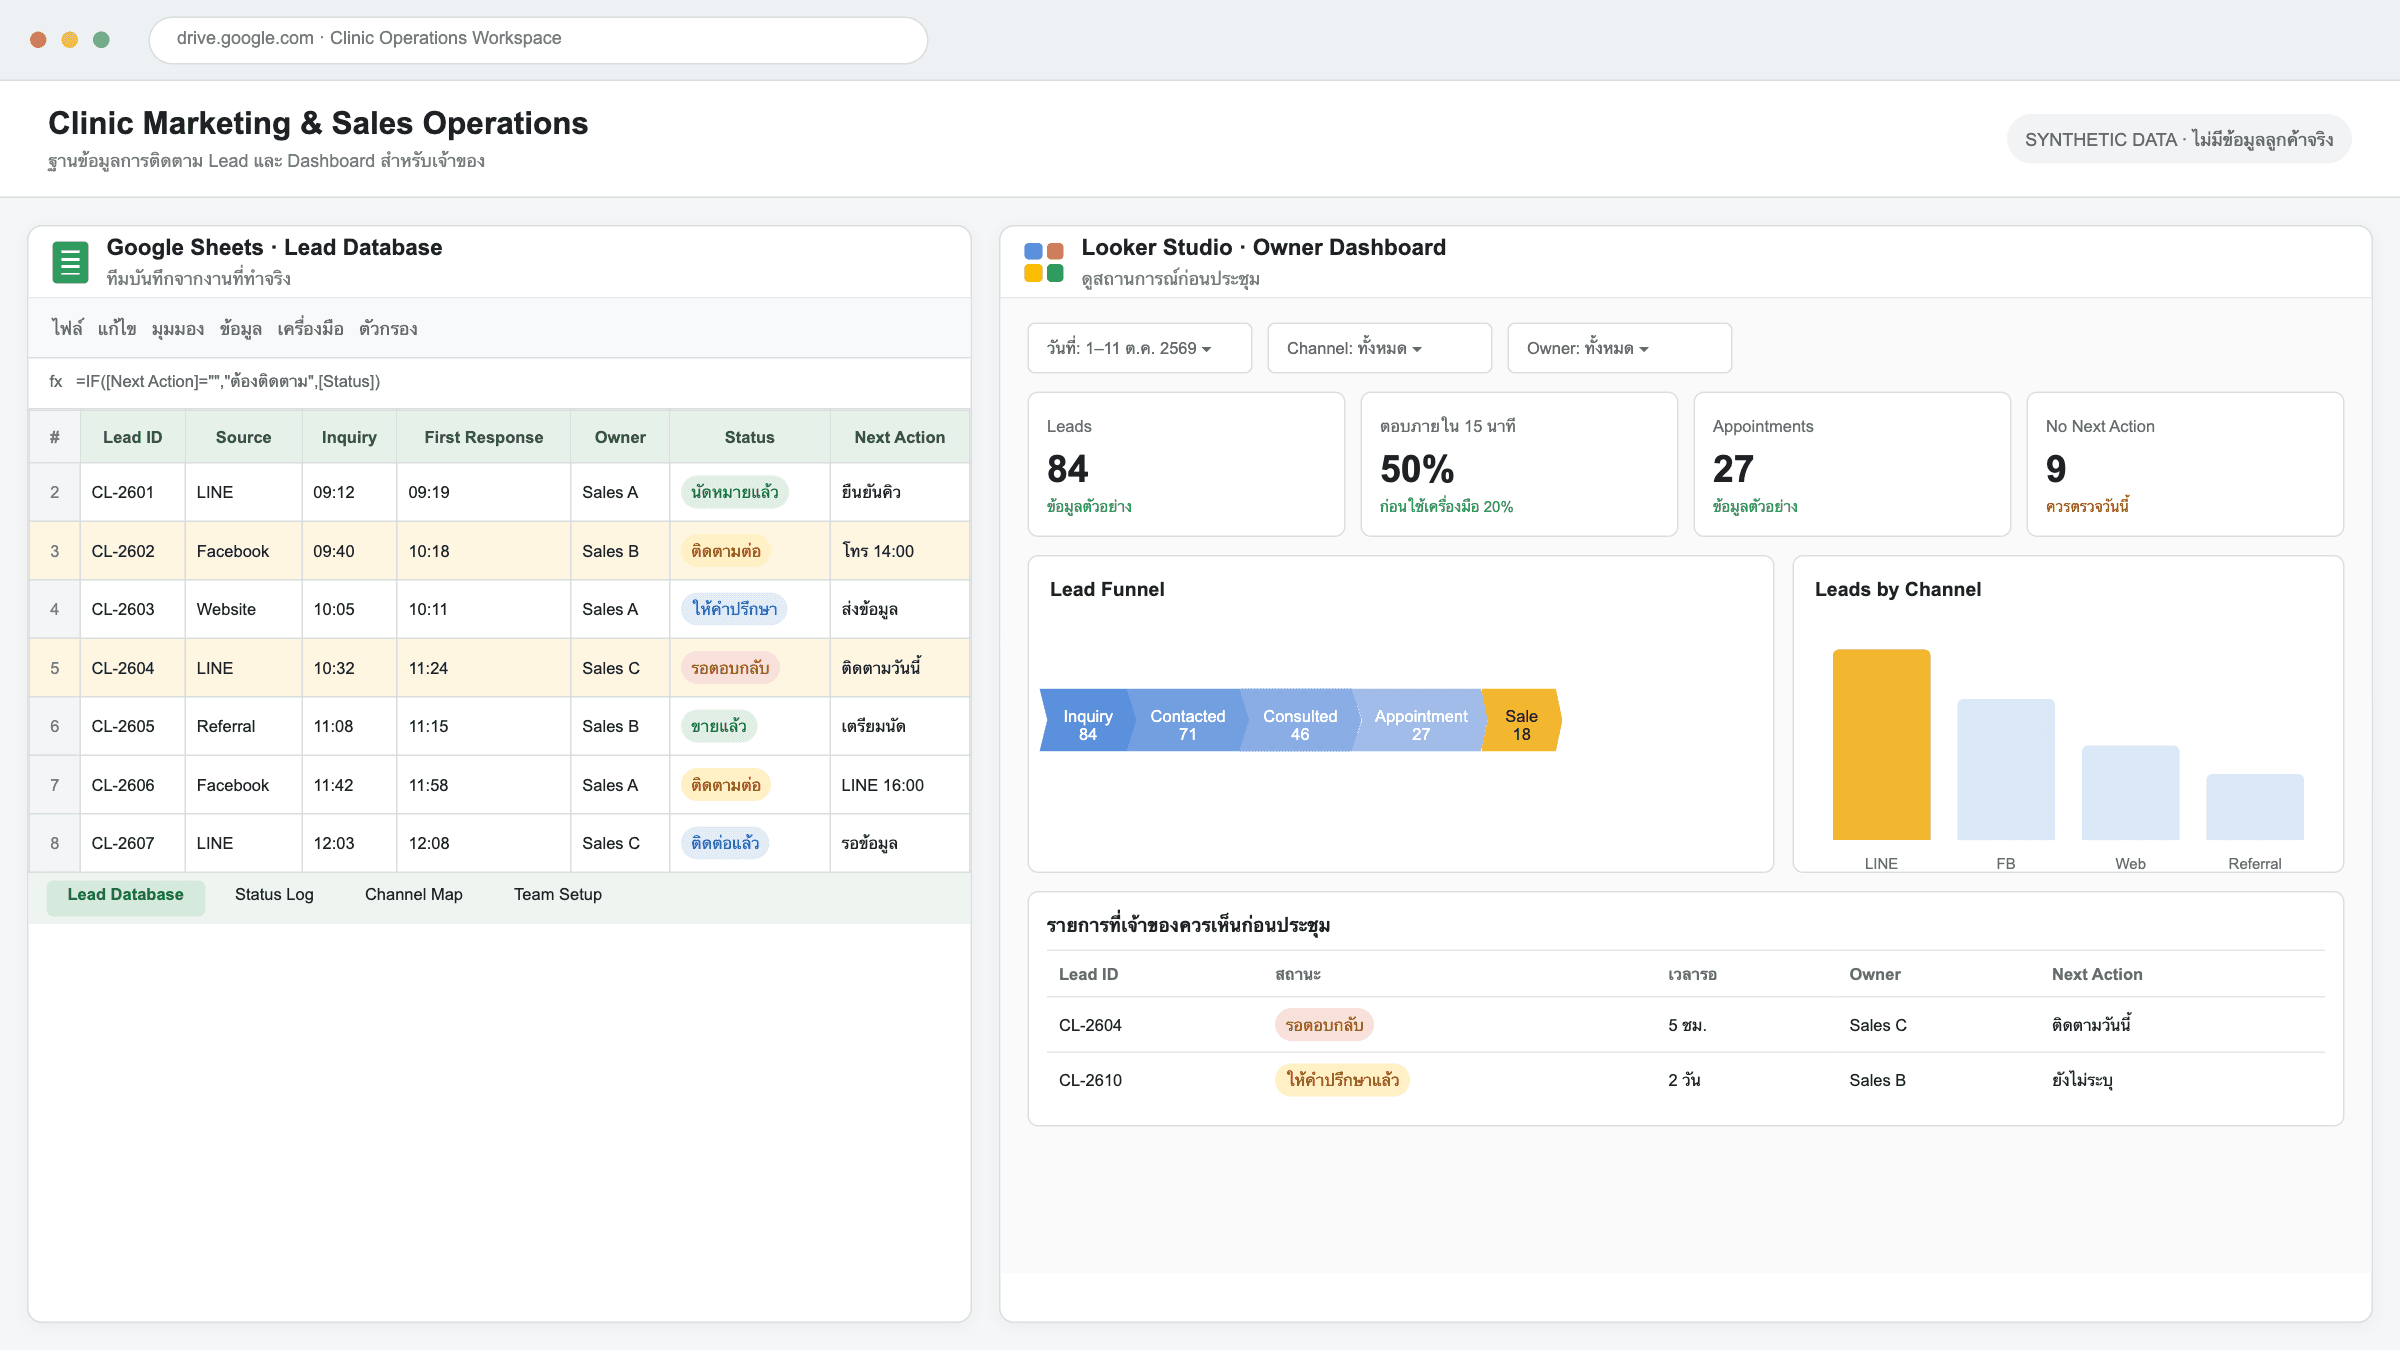Open the ตัวกรอง menu in Sheets
Image resolution: width=2400 pixels, height=1350 pixels.
[388, 328]
